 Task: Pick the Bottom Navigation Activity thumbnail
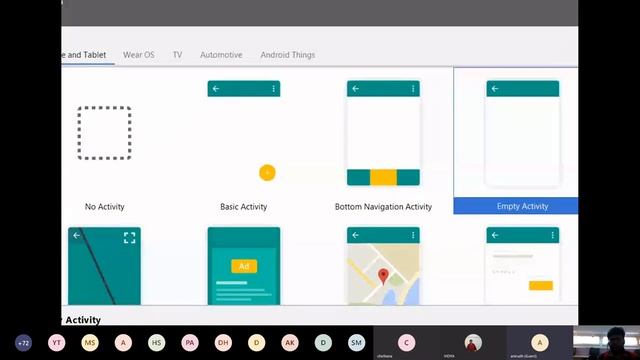383,133
